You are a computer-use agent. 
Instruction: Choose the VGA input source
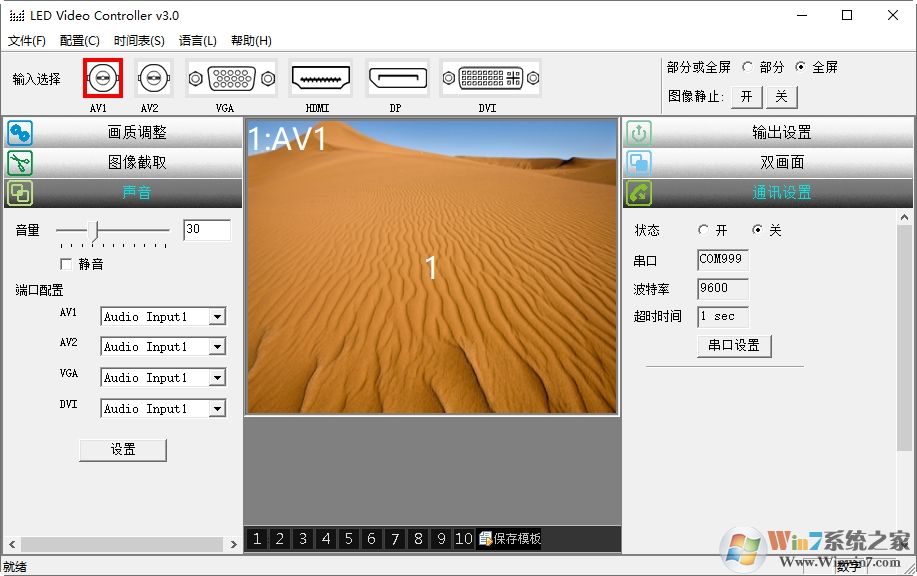(229, 78)
